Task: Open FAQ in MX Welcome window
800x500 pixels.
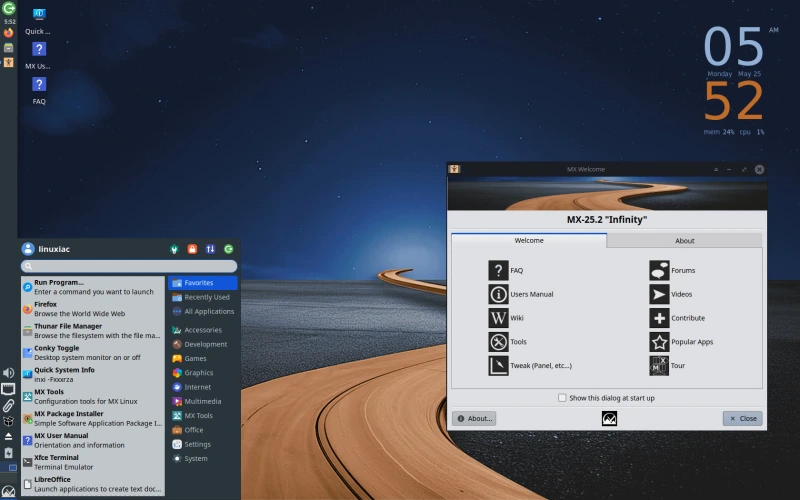Action: click(505, 270)
